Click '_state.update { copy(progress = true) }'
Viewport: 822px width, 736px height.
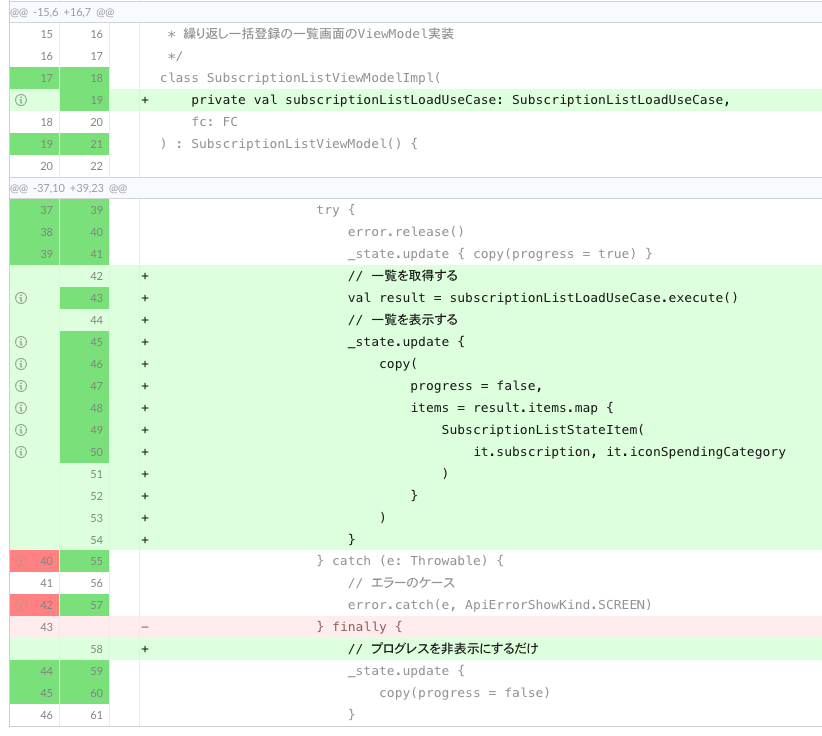(500, 254)
